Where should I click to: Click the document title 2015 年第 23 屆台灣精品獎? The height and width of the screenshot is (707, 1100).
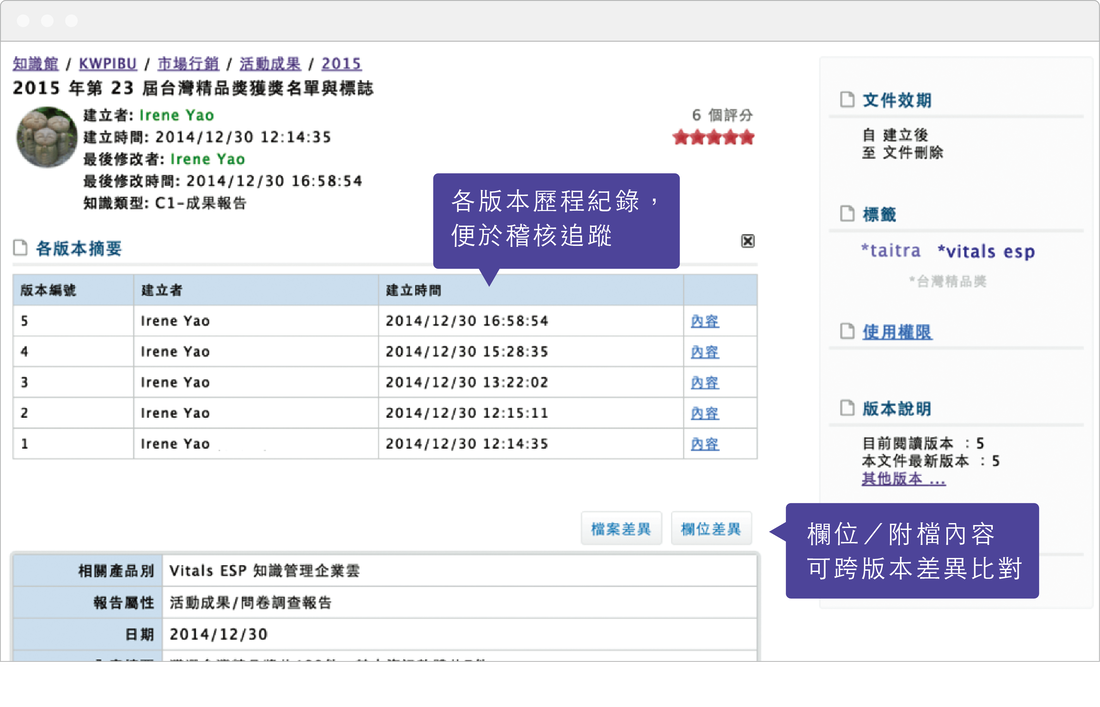coord(193,88)
